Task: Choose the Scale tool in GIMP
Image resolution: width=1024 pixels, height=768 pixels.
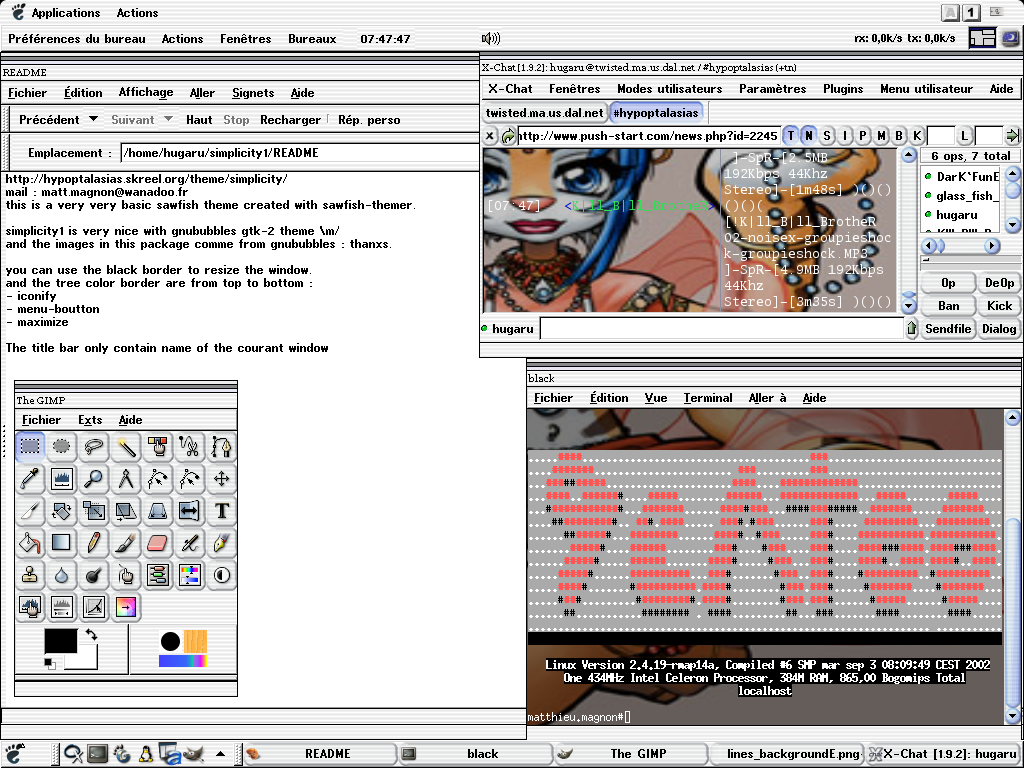Action: pyautogui.click(x=93, y=511)
